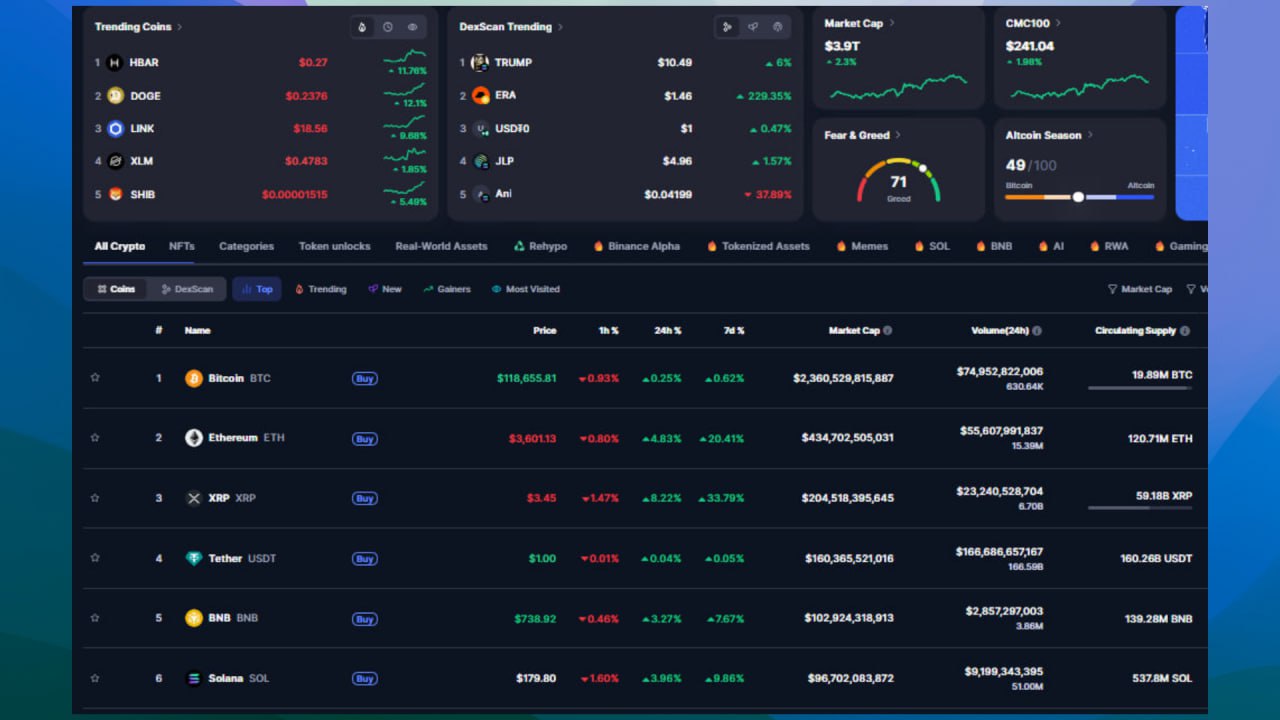Click the Solana logo in the table

pos(194,678)
